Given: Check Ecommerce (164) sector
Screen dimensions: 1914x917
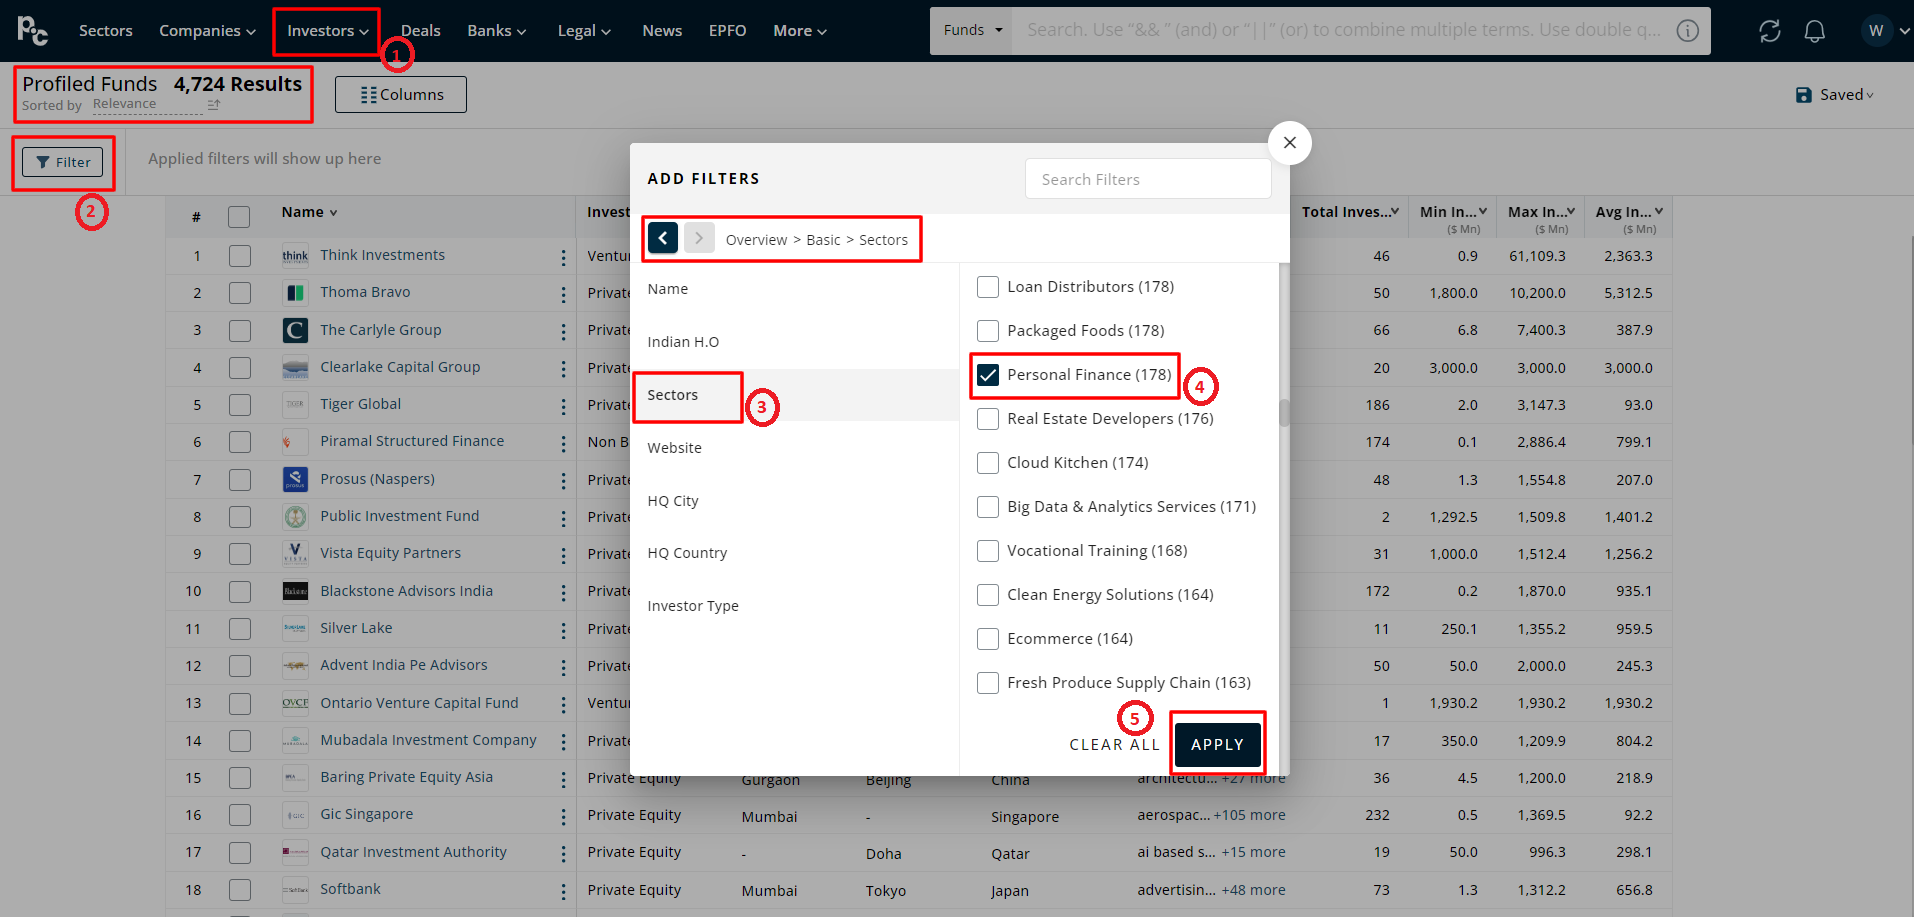Looking at the screenshot, I should tap(988, 639).
